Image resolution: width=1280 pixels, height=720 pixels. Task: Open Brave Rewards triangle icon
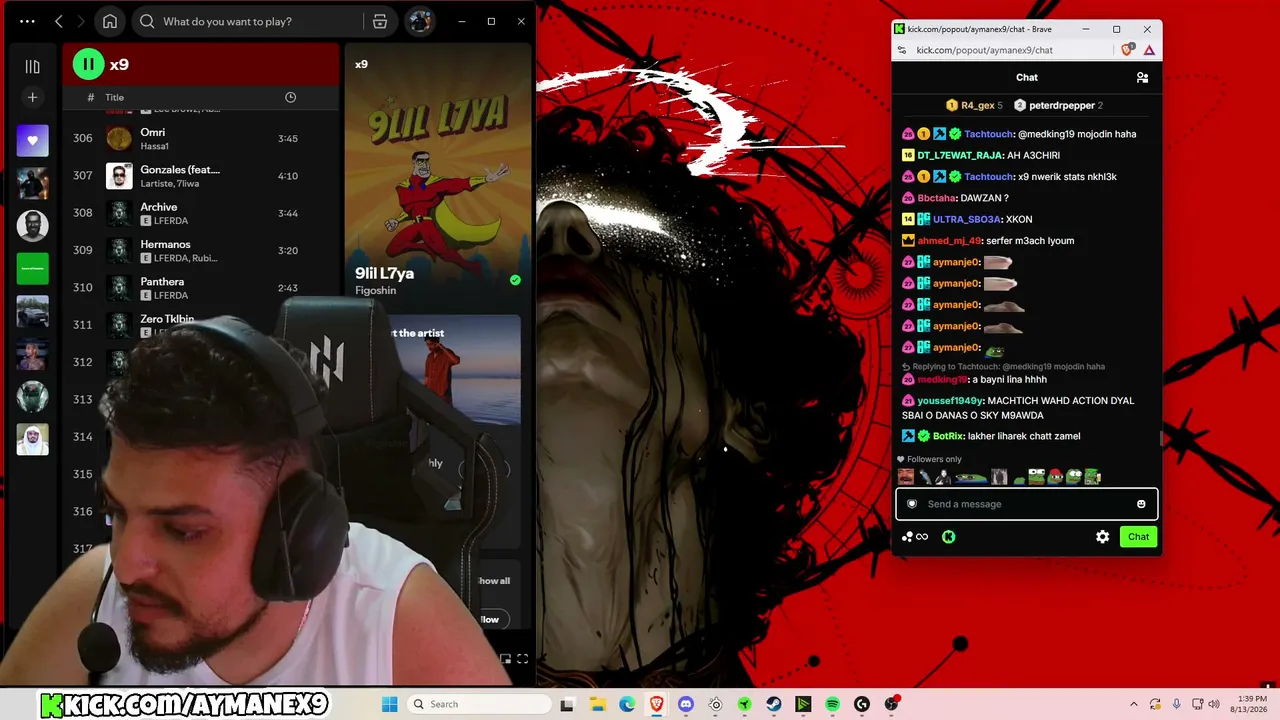[x=1149, y=50]
